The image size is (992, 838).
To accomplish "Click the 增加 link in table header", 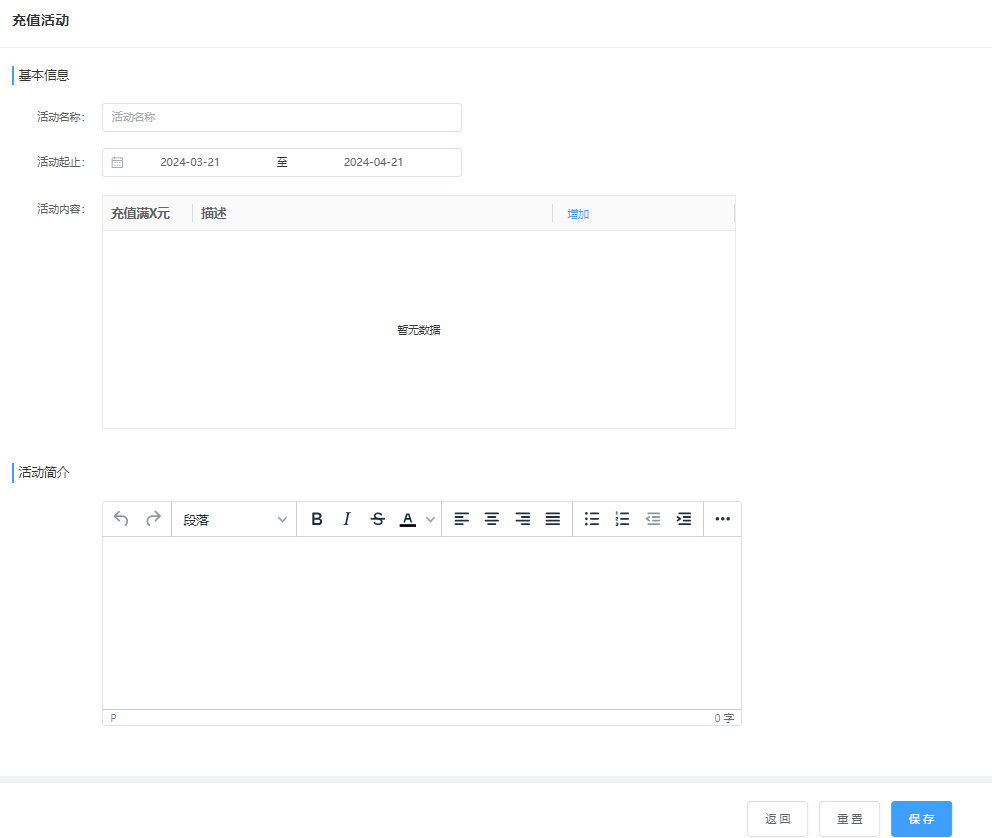I will (x=578, y=214).
